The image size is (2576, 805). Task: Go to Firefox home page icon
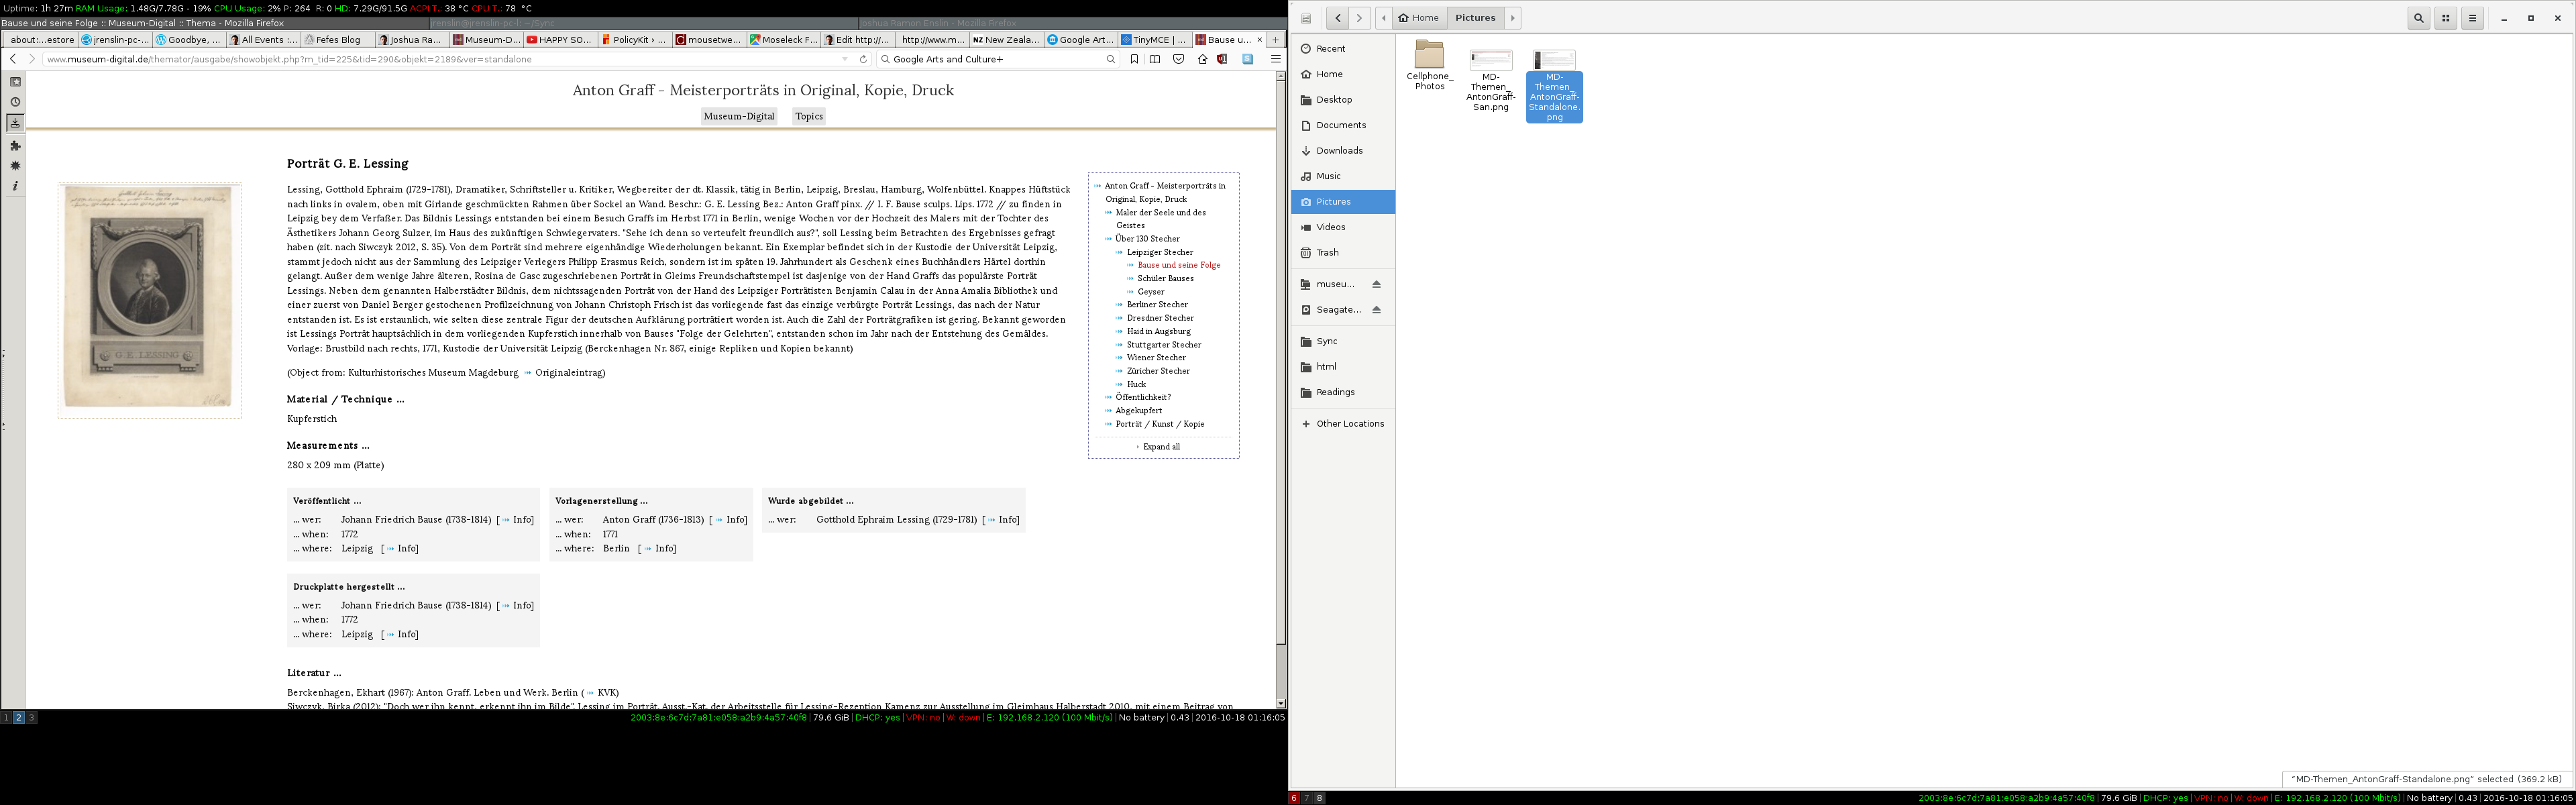(1202, 59)
